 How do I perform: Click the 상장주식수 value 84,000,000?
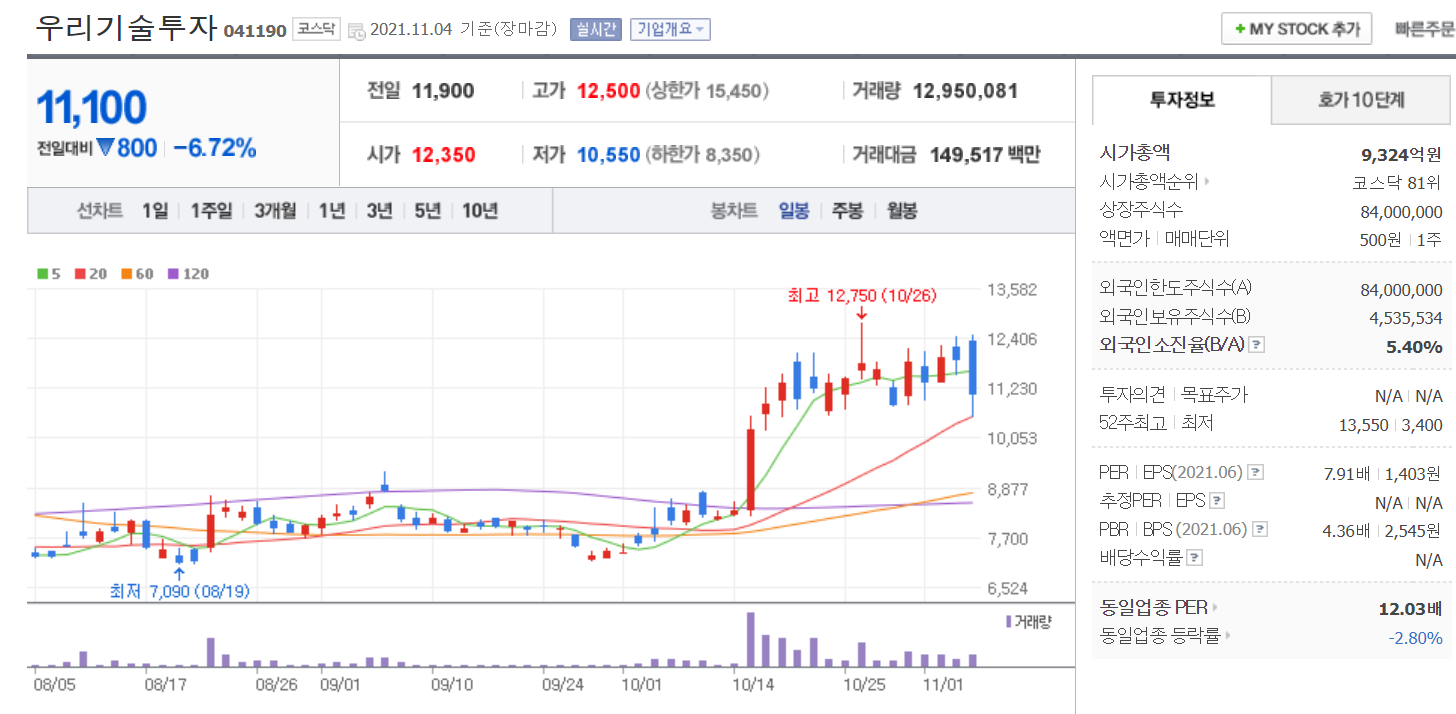click(1402, 211)
